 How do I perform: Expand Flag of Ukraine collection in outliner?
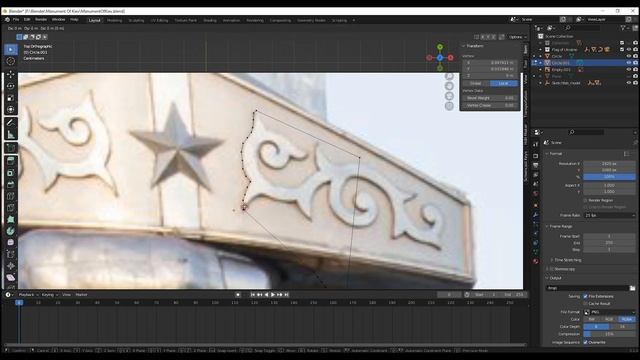pos(540,49)
